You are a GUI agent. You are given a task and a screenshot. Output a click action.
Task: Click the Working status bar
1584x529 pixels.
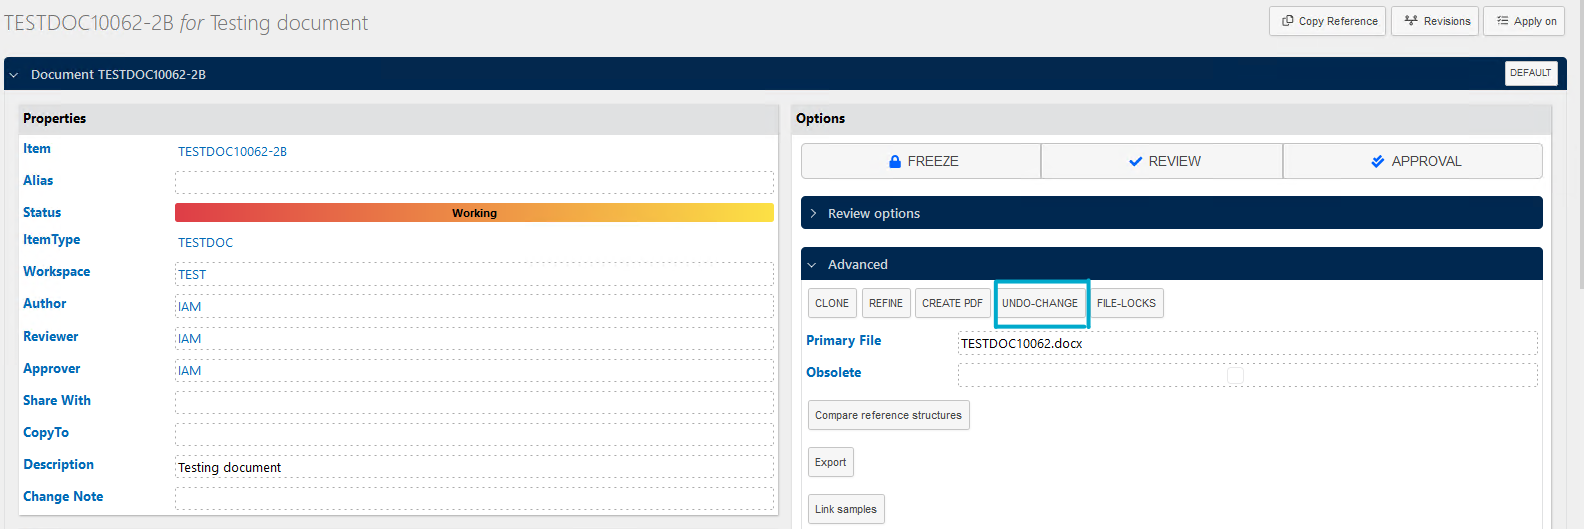pyautogui.click(x=474, y=213)
